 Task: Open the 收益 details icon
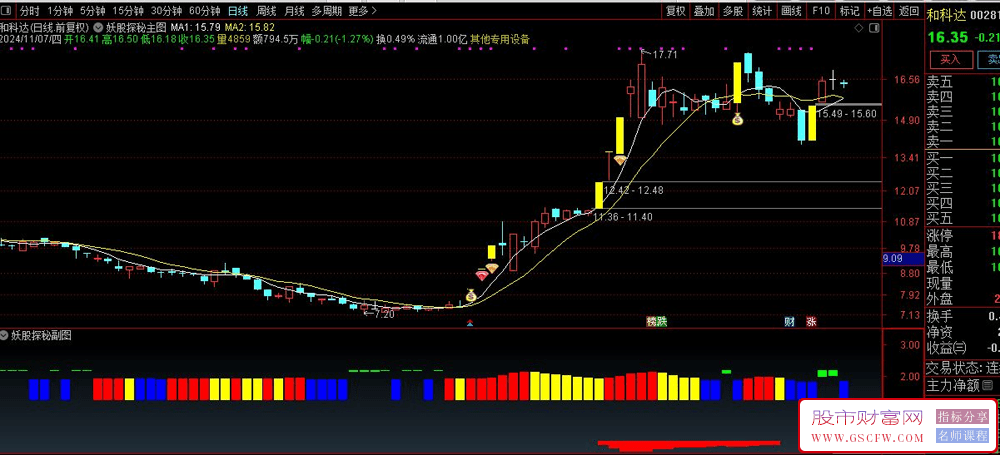(x=960, y=348)
